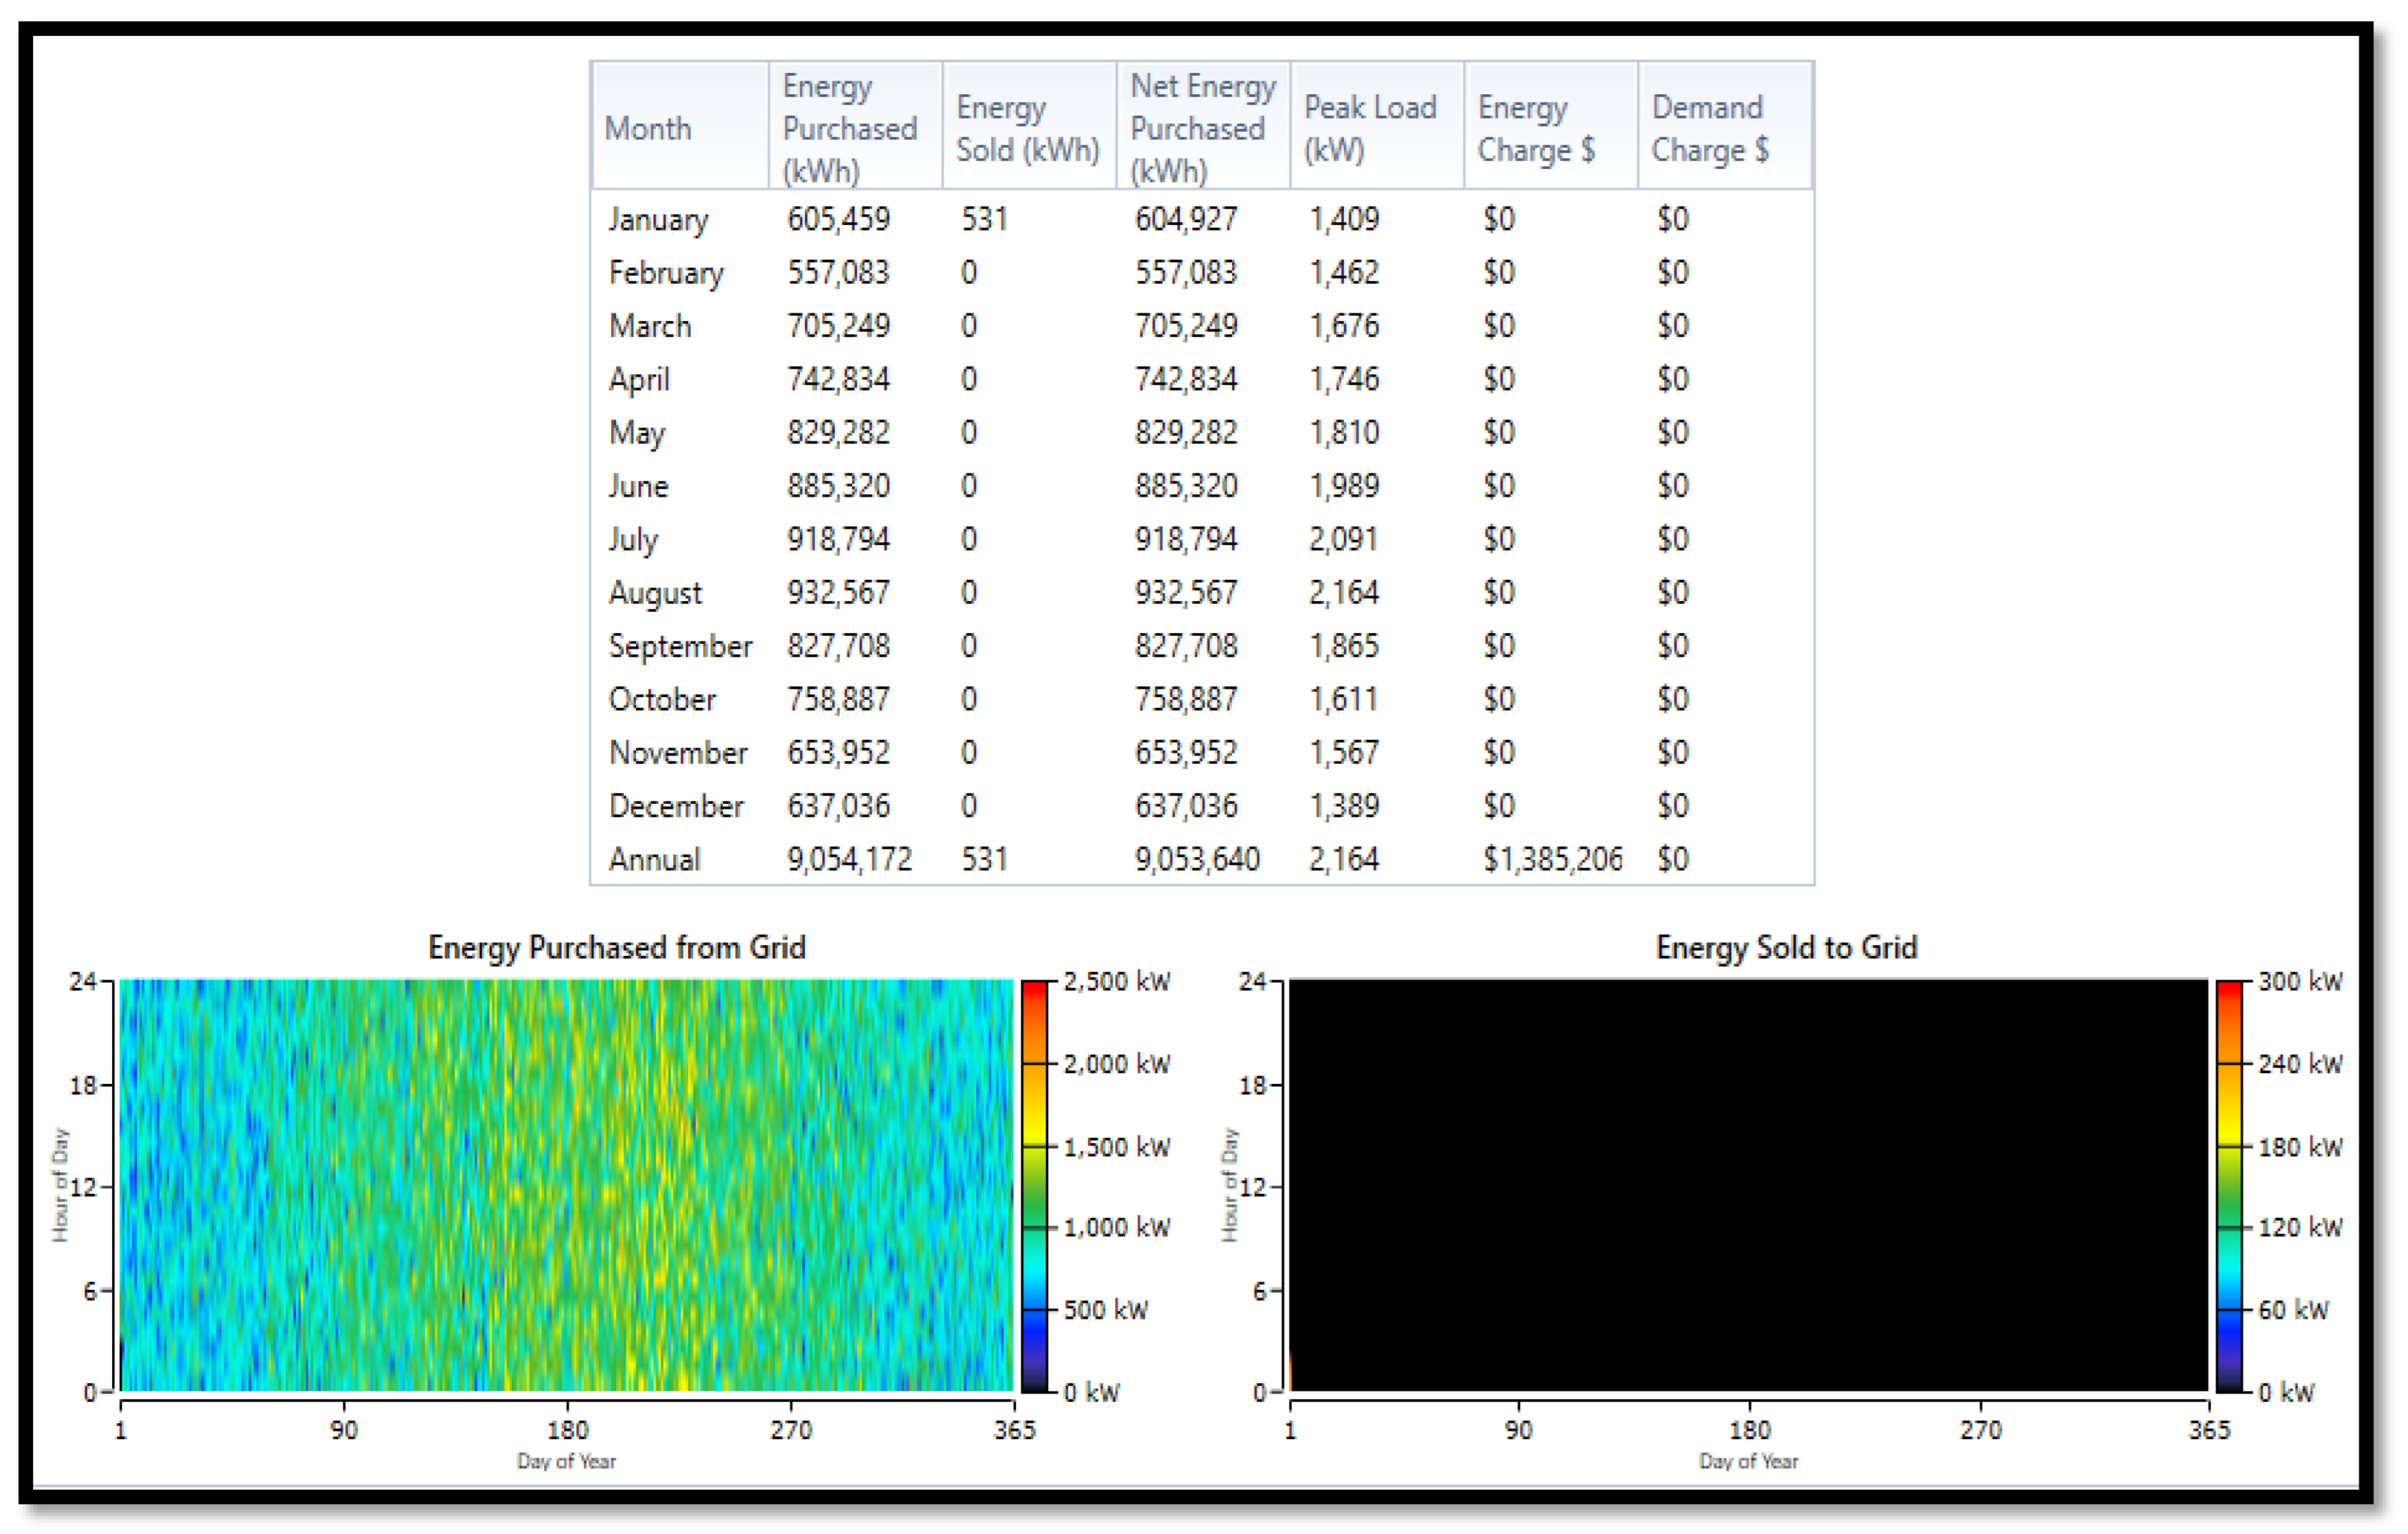Select the Energy Purchased (kWh) column header

(x=855, y=127)
